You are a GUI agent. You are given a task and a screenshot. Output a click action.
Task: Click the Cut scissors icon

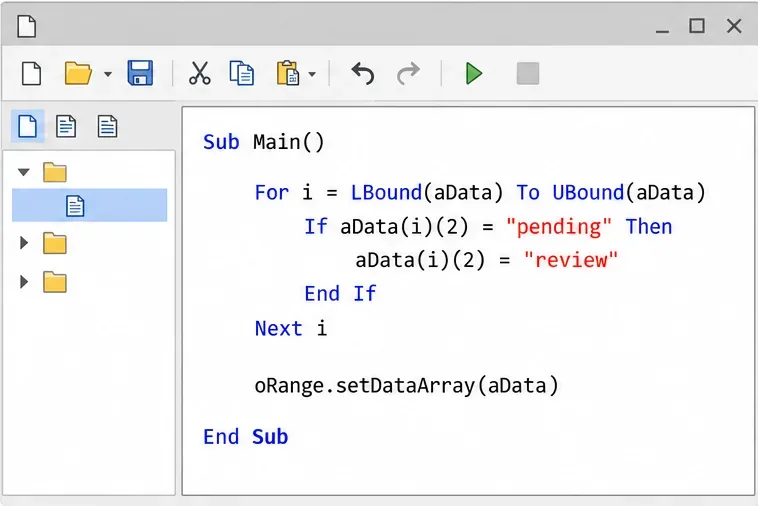(200, 73)
